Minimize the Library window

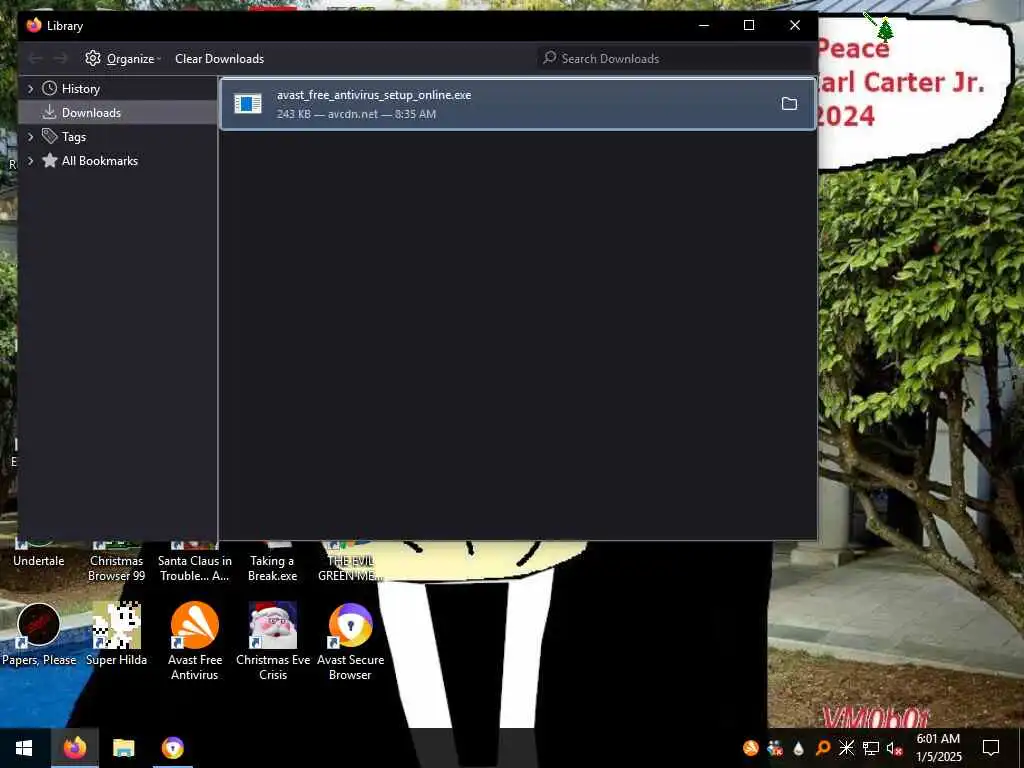(703, 25)
